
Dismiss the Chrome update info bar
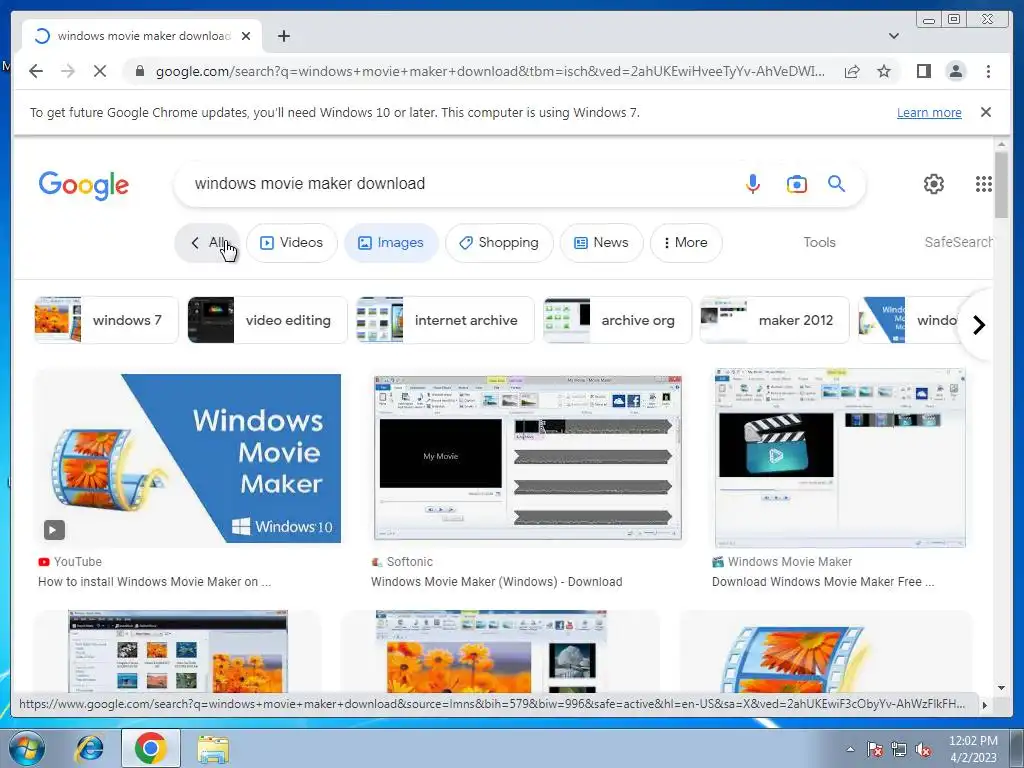pyautogui.click(x=986, y=112)
